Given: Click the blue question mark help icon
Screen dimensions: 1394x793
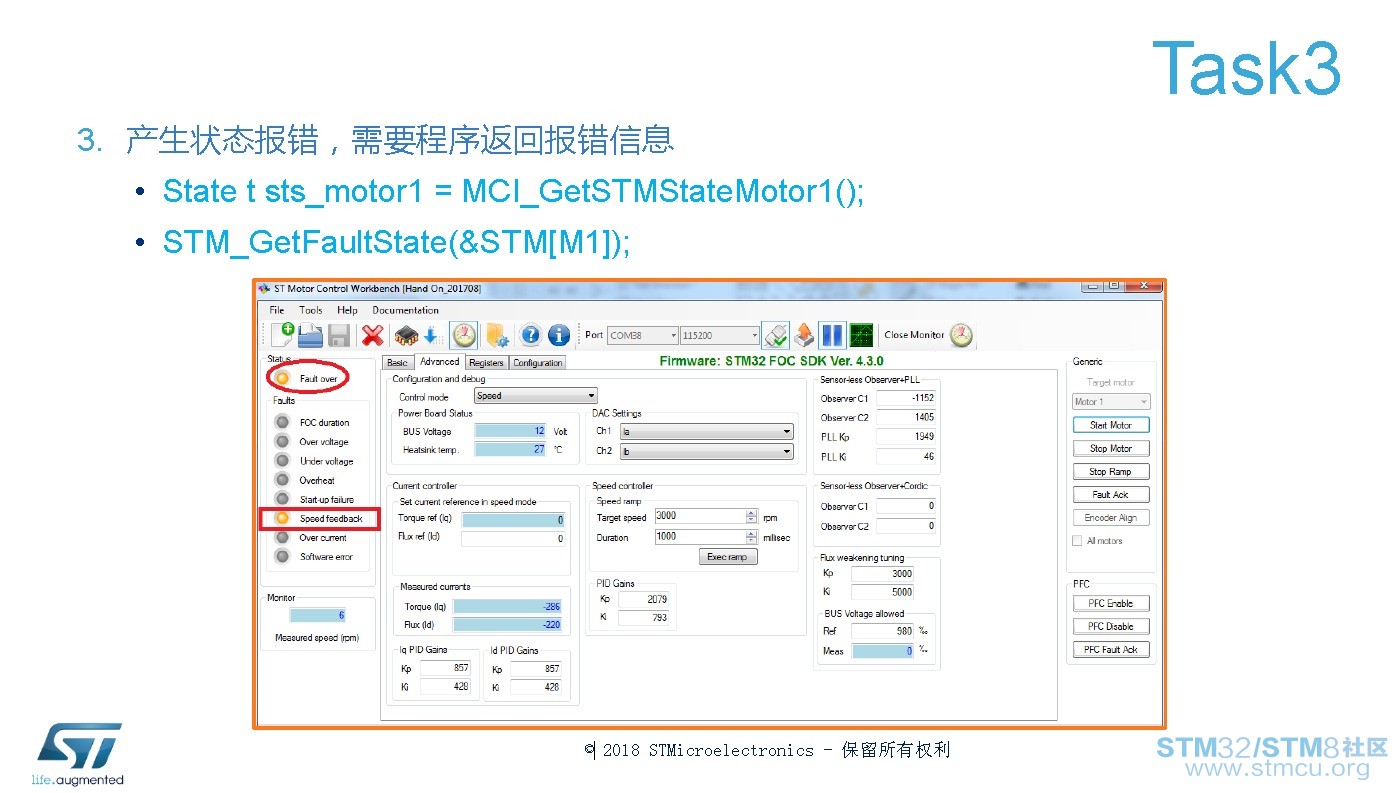Looking at the screenshot, I should point(530,335).
